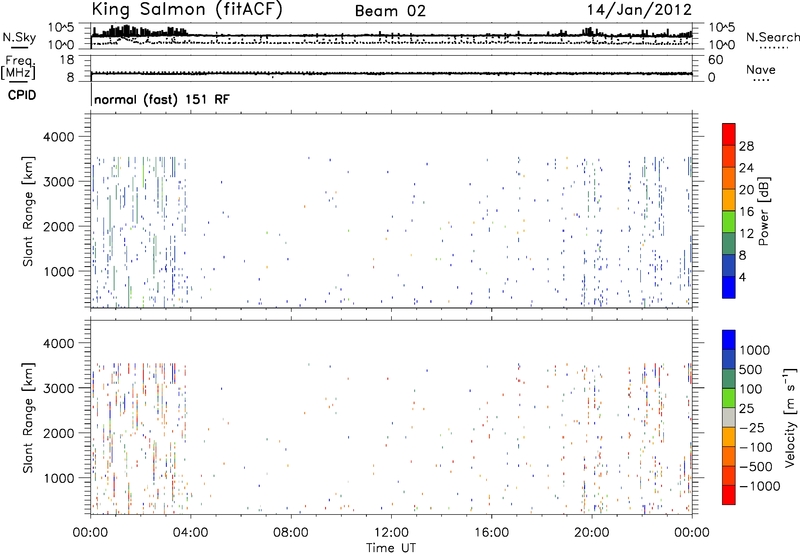The height and width of the screenshot is (554, 800).
Task: Click the date '14/Jan/2012'
Action: tap(639, 10)
